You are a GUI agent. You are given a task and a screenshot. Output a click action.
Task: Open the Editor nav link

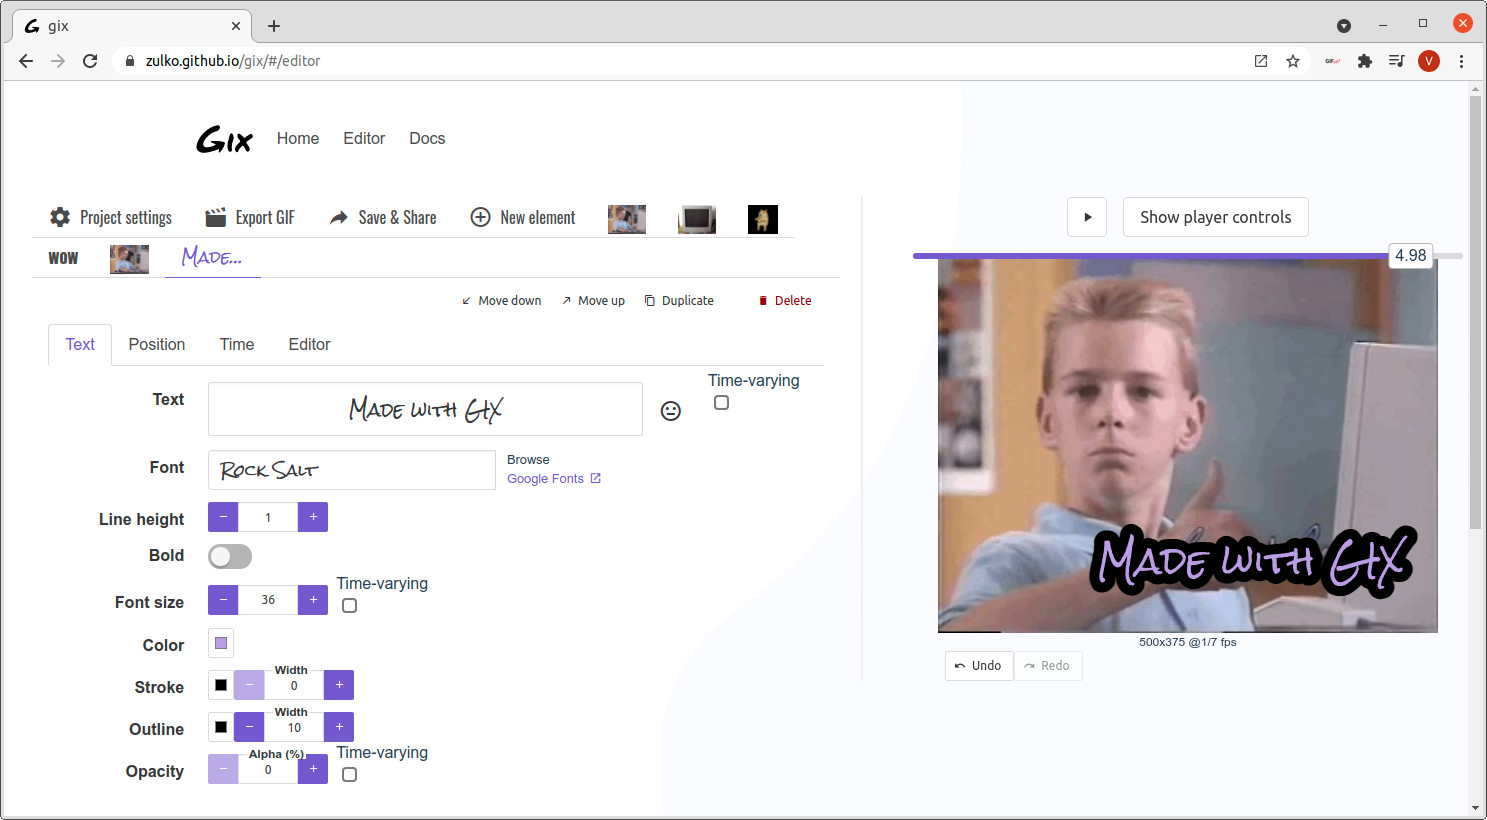[x=364, y=139]
